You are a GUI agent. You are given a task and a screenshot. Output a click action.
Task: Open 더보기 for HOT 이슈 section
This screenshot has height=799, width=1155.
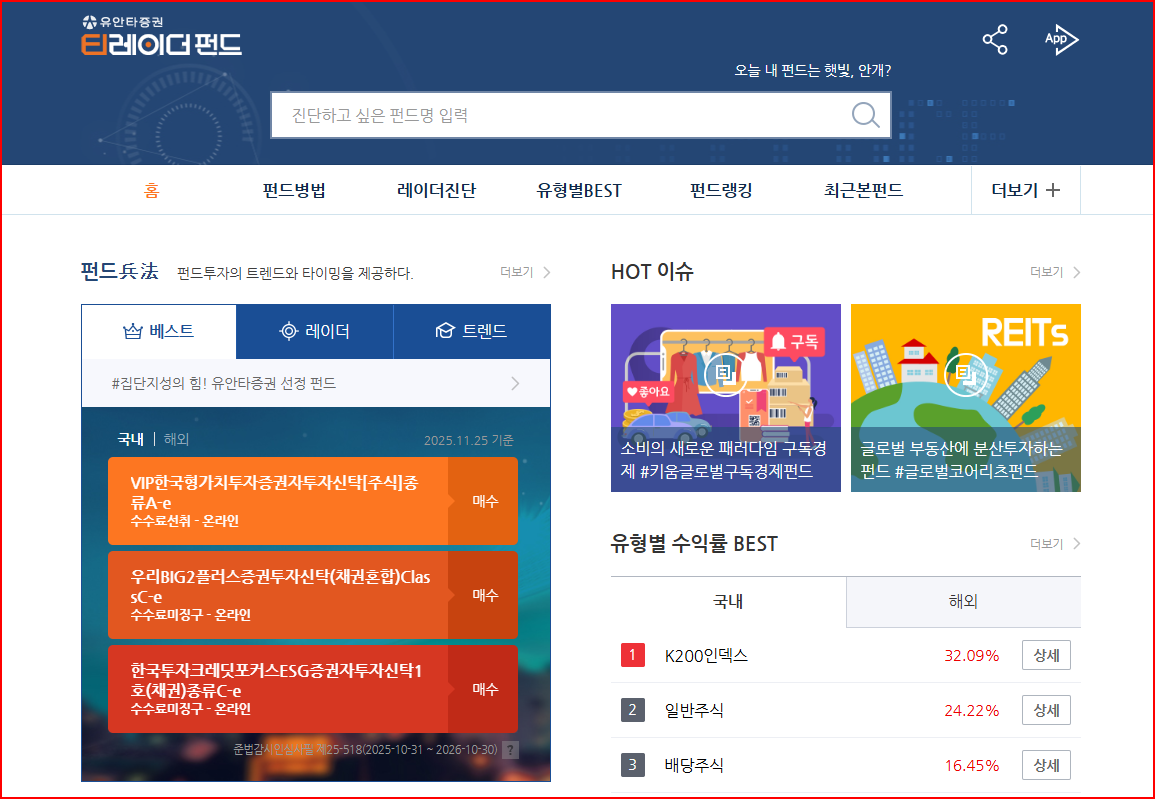1056,272
